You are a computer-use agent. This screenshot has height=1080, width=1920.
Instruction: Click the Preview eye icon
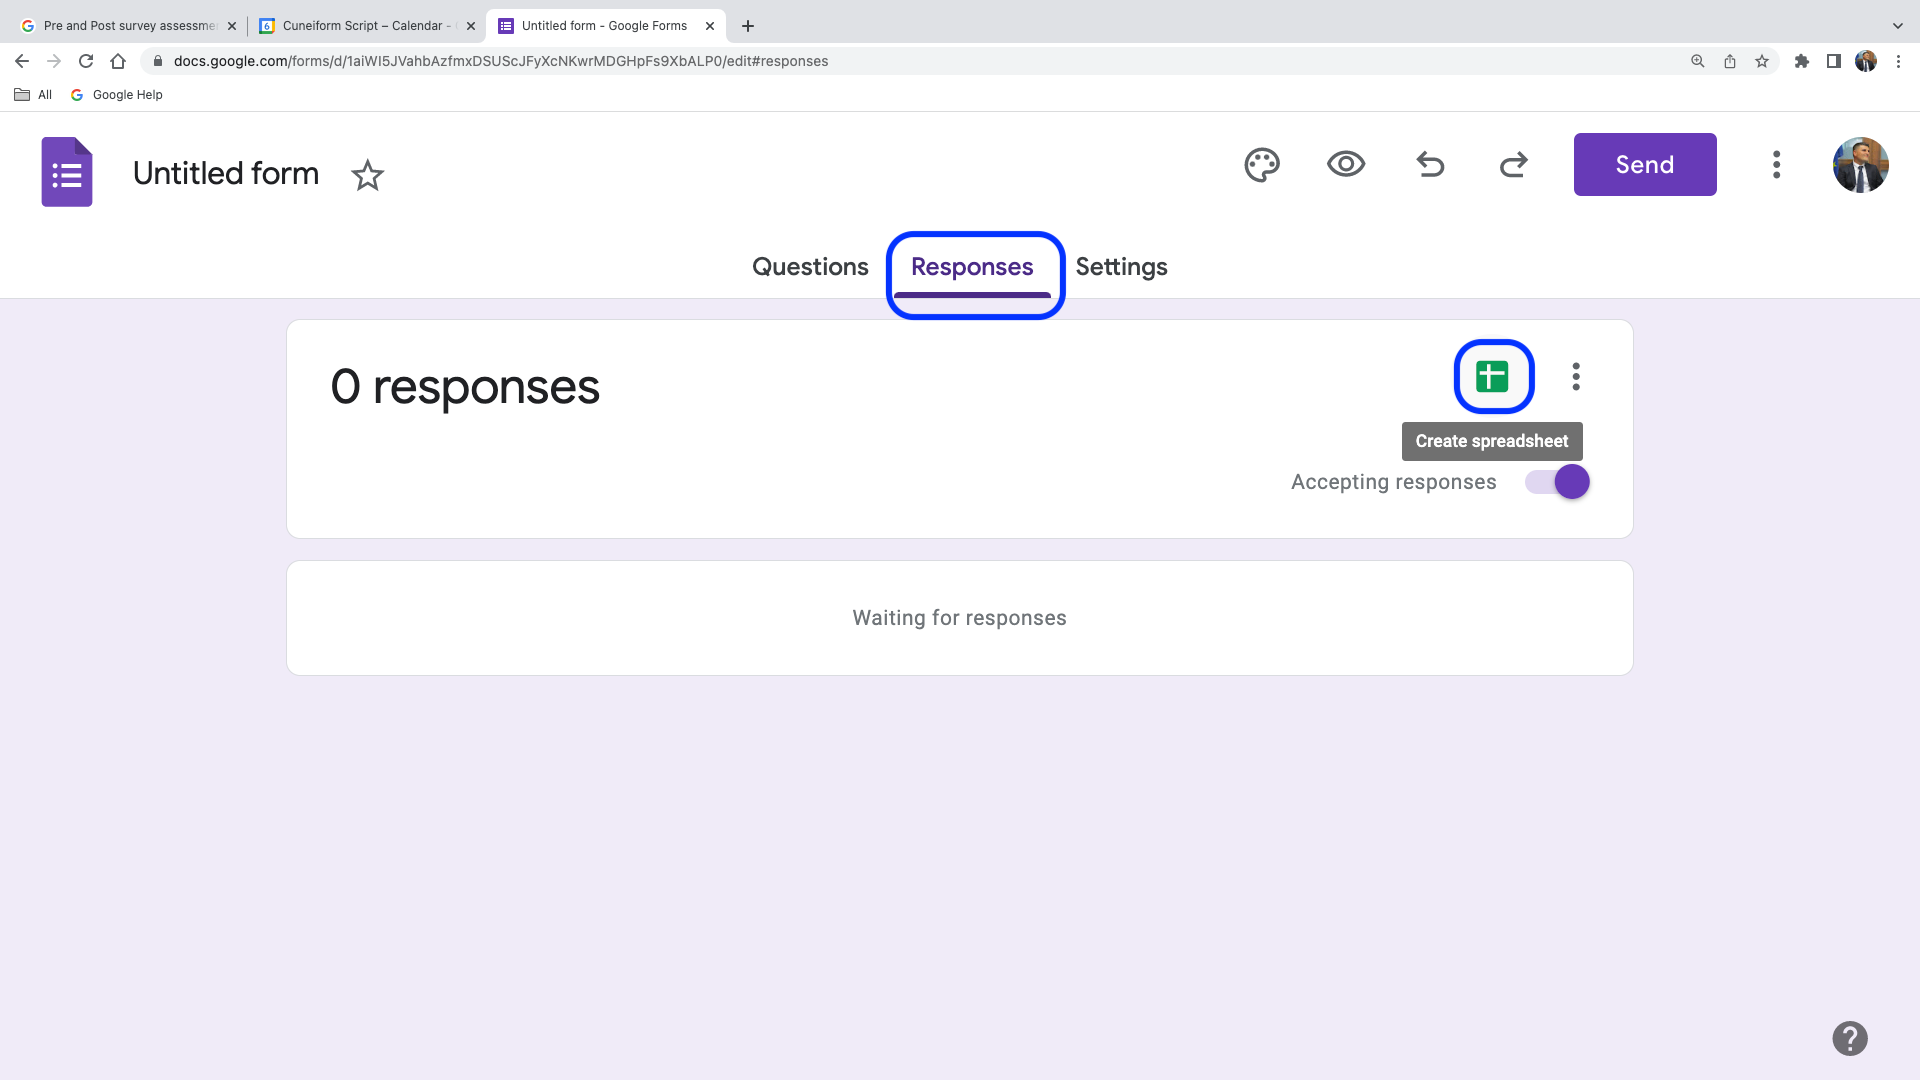(1346, 164)
